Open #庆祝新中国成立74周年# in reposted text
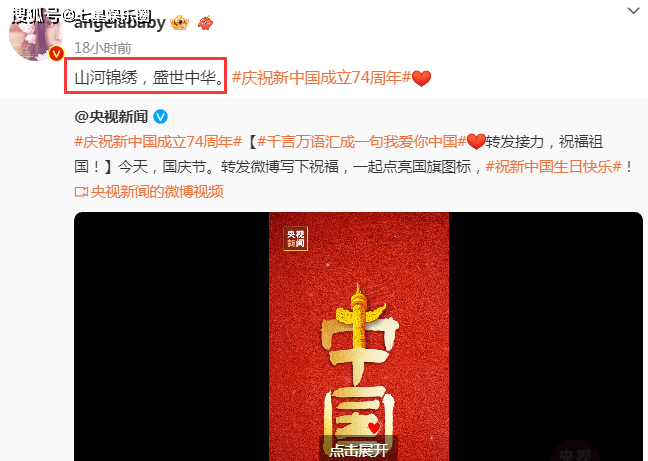Screen dimensions: 648x461 (x=158, y=142)
